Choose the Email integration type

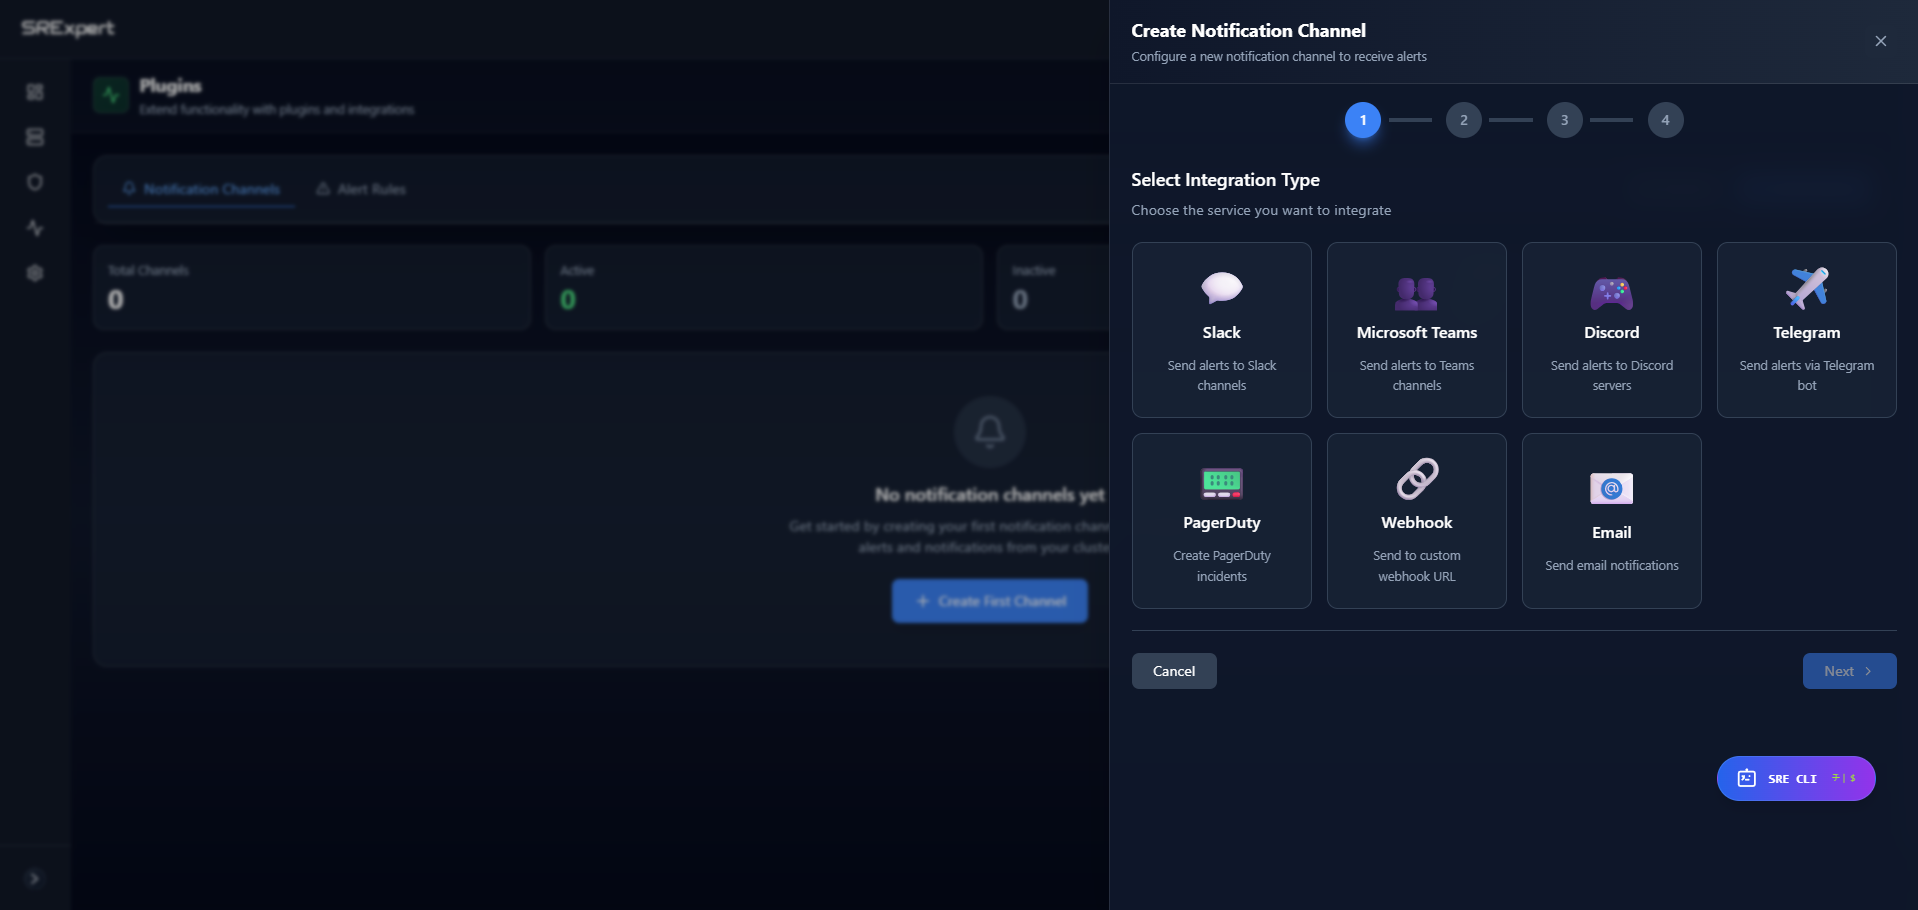(1611, 520)
